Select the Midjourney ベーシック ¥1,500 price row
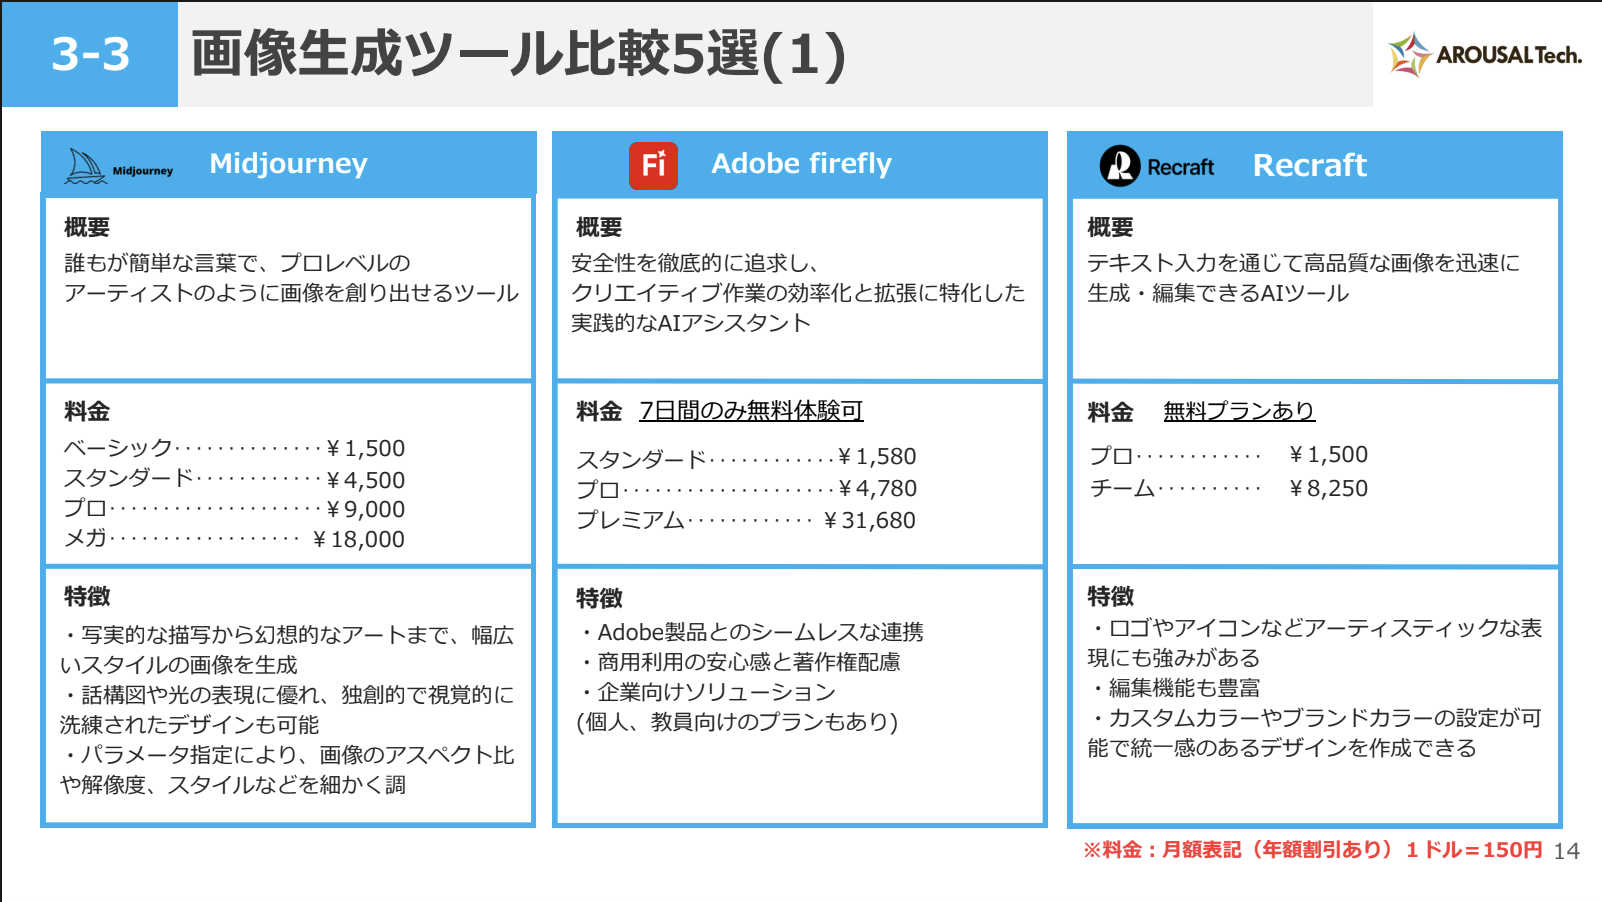The width and height of the screenshot is (1602, 902). (234, 448)
